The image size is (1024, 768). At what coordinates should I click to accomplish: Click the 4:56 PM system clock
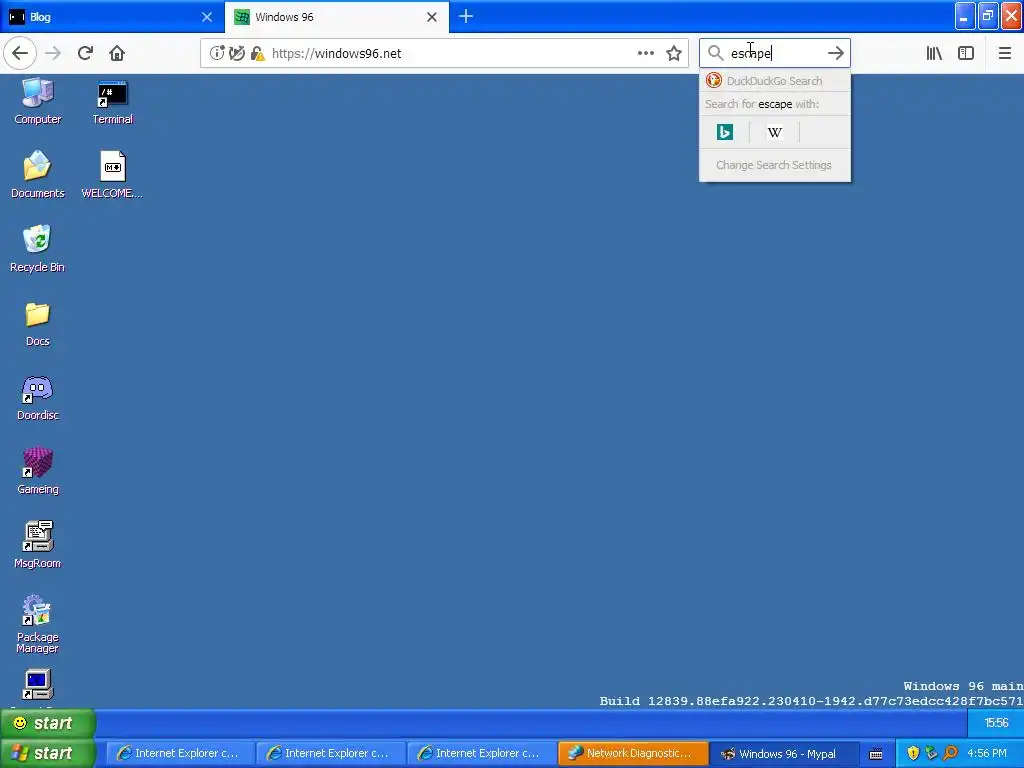[x=987, y=754]
